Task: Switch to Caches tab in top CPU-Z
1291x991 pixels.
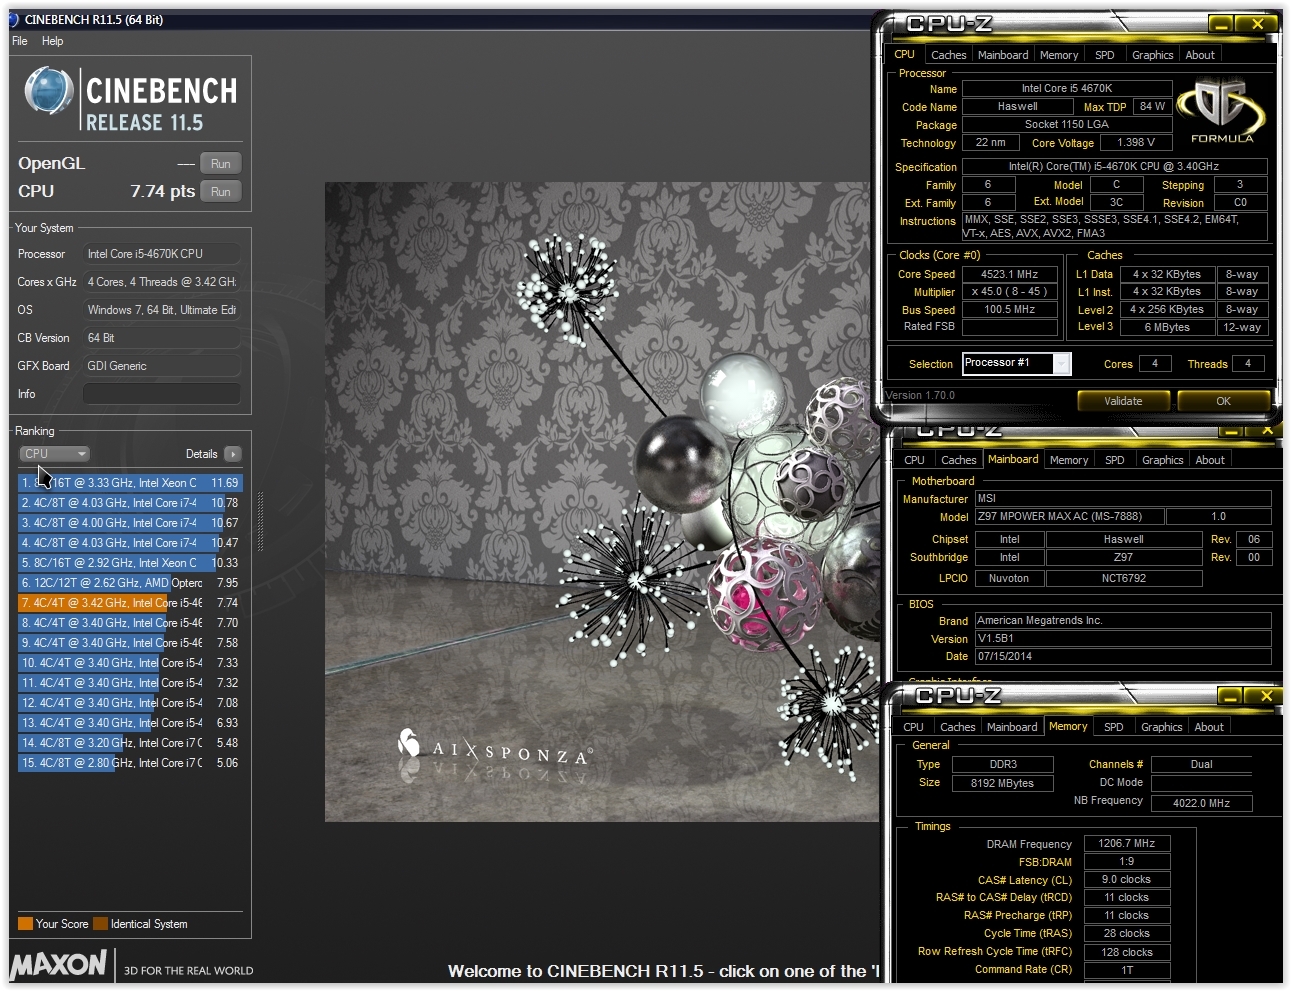Action: click(948, 55)
